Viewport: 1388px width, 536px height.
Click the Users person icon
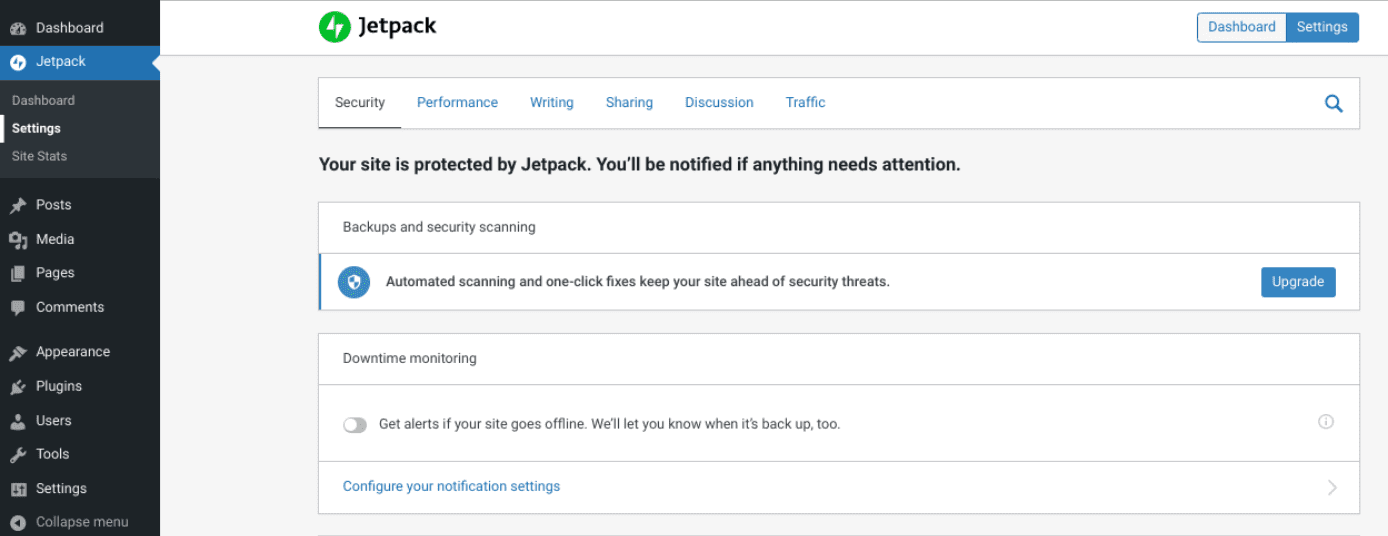point(18,421)
